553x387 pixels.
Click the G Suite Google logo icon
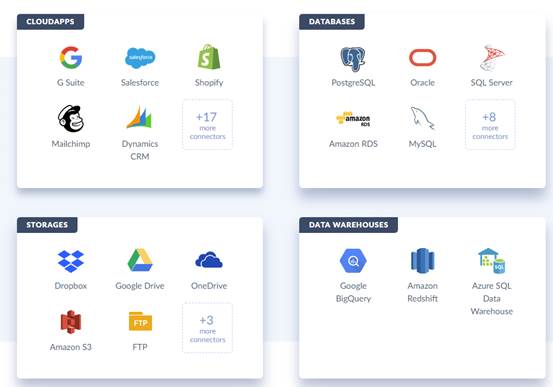pyautogui.click(x=71, y=57)
